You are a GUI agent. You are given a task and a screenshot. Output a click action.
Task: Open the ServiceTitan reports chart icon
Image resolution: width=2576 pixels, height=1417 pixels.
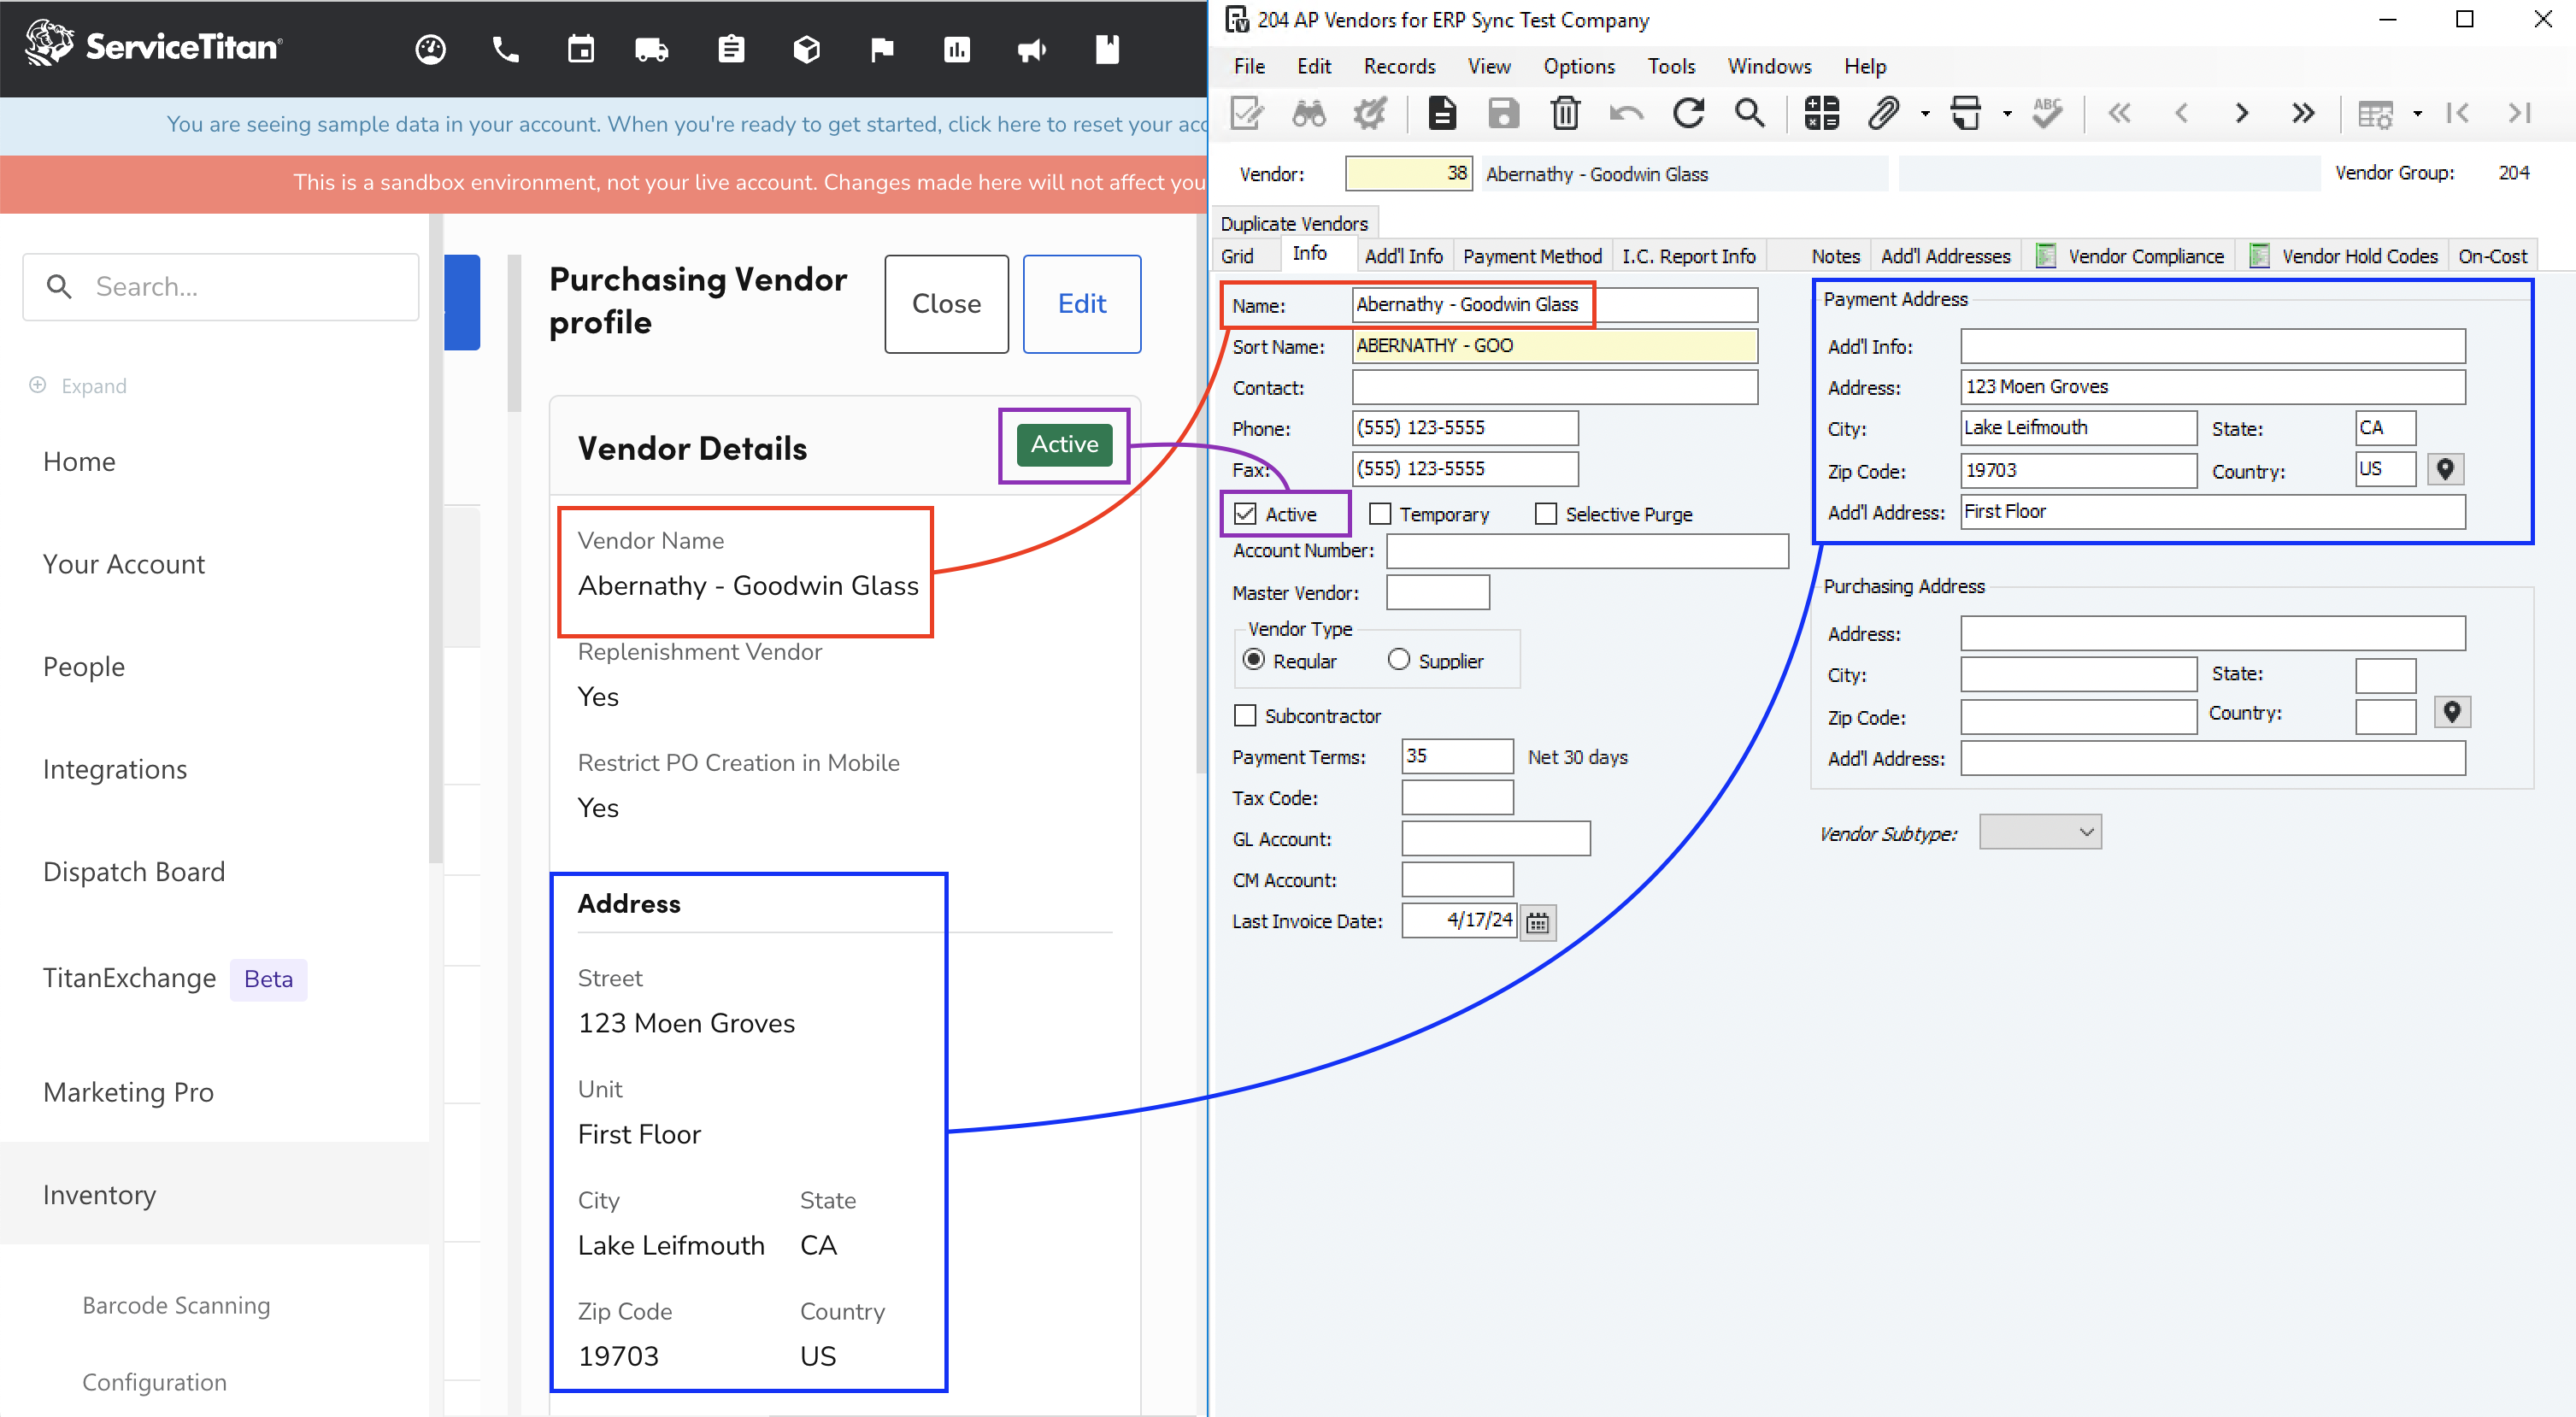[x=957, y=49]
